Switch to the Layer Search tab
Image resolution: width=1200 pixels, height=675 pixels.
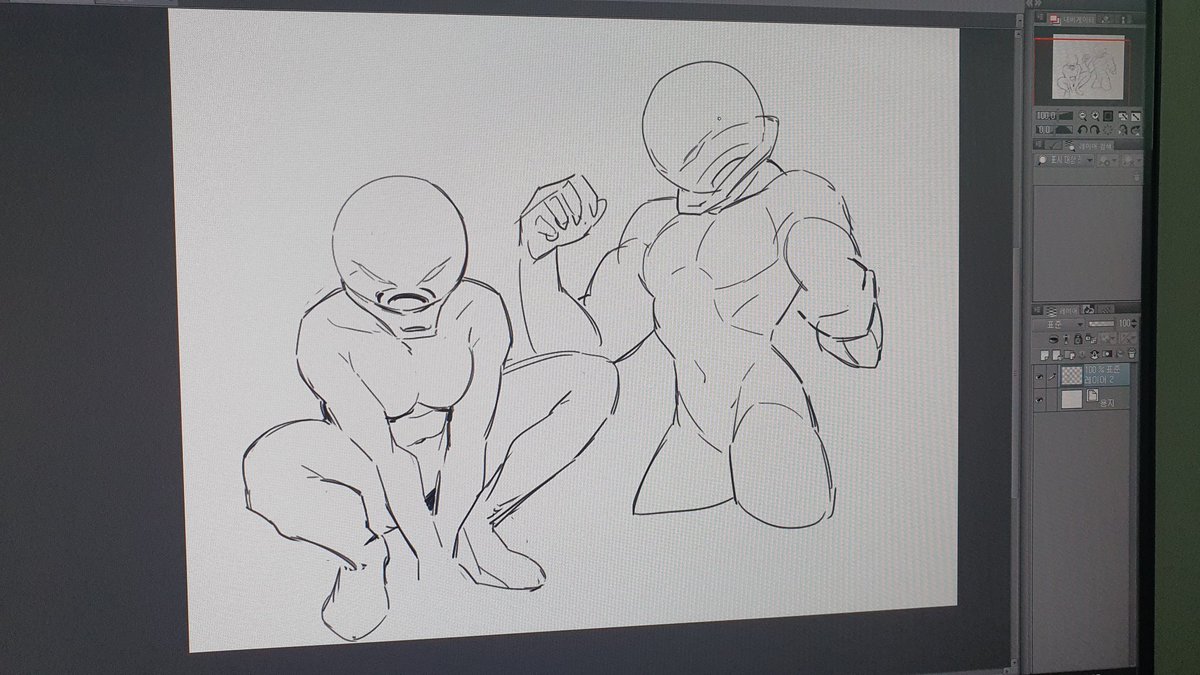(1088, 146)
